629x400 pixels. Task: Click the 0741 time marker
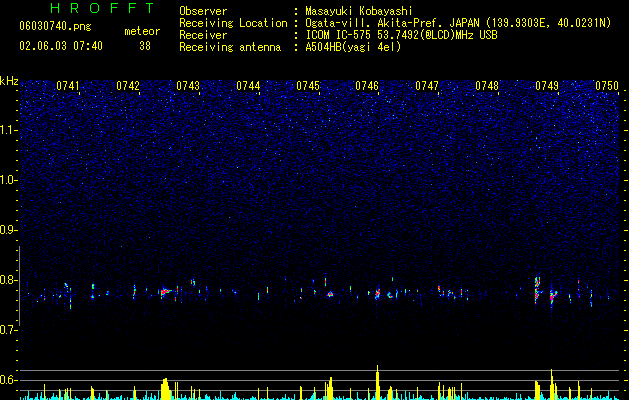[67, 86]
